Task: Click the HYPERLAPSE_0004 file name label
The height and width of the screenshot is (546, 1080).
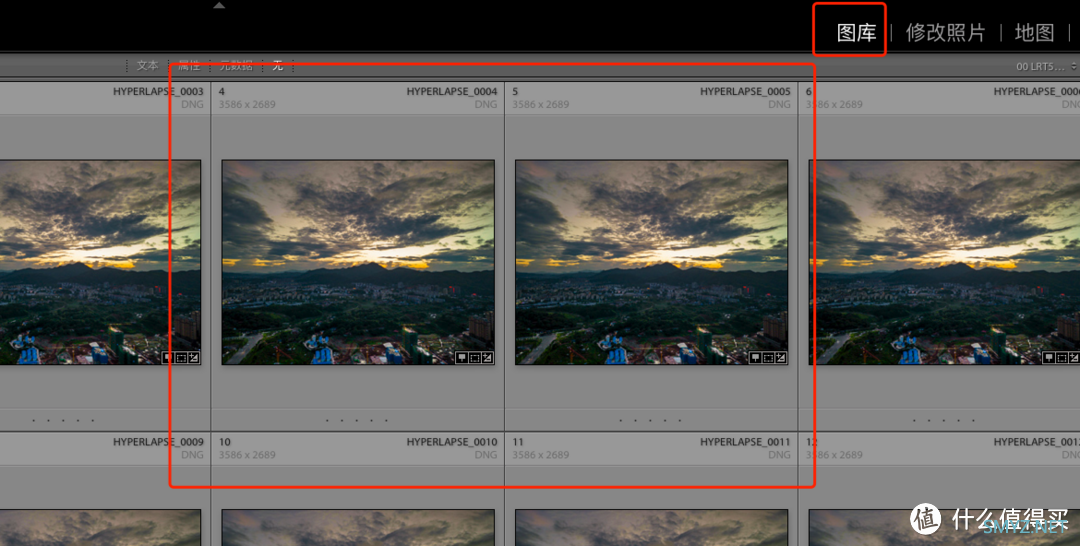Action: (x=452, y=92)
